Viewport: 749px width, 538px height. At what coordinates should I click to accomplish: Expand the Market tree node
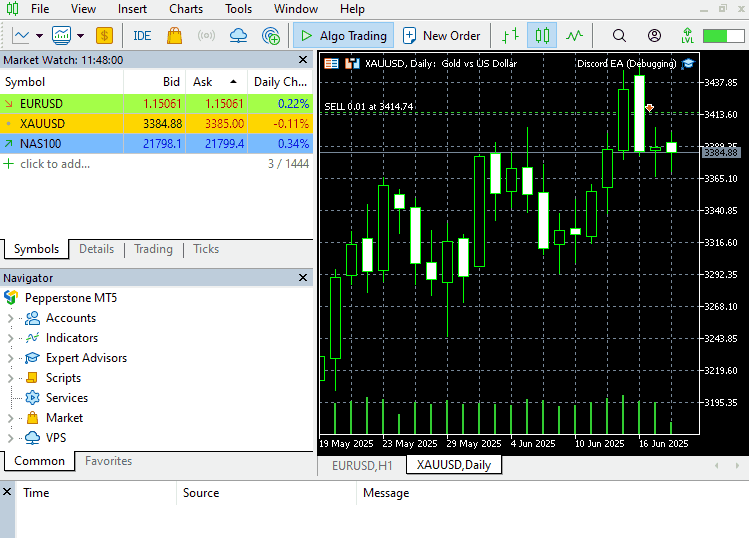(x=11, y=418)
